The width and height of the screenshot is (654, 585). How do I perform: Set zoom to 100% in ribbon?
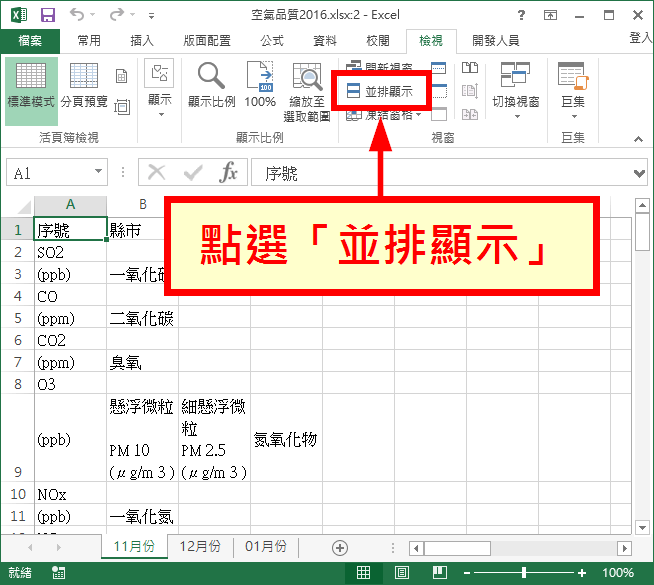click(x=260, y=85)
